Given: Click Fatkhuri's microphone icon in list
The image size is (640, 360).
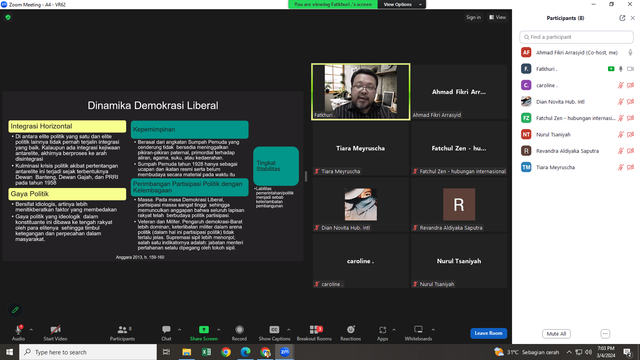Looking at the screenshot, I should click(621, 69).
